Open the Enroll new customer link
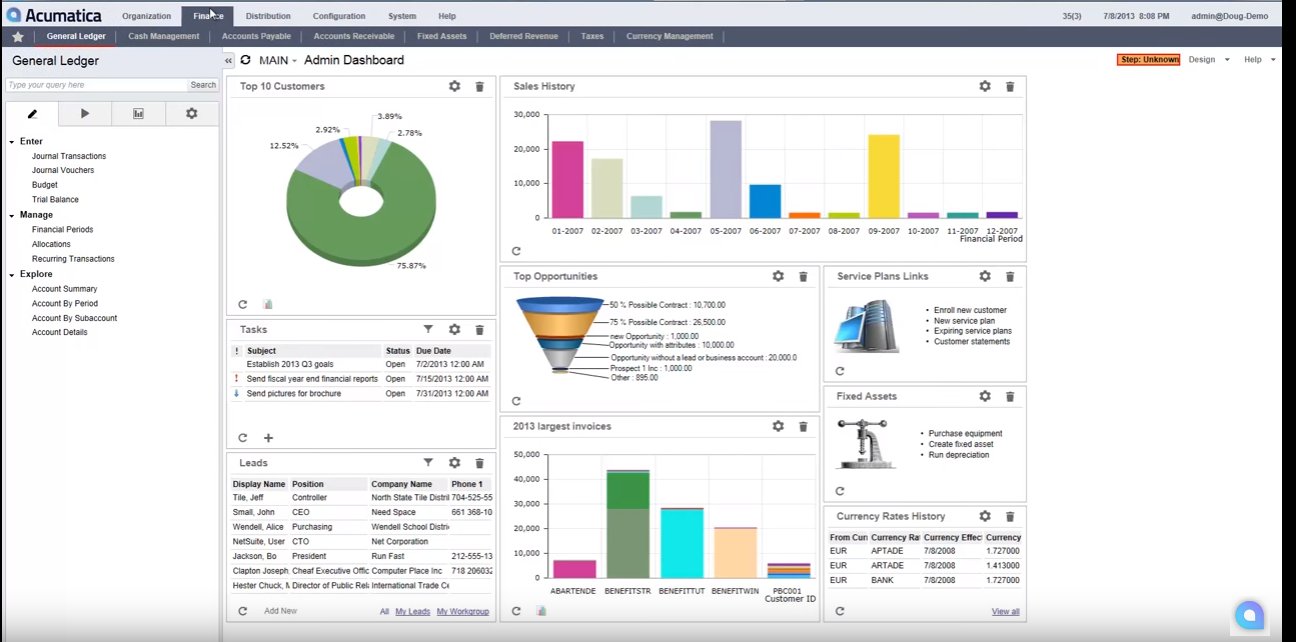Image resolution: width=1296 pixels, height=642 pixels. tap(970, 310)
